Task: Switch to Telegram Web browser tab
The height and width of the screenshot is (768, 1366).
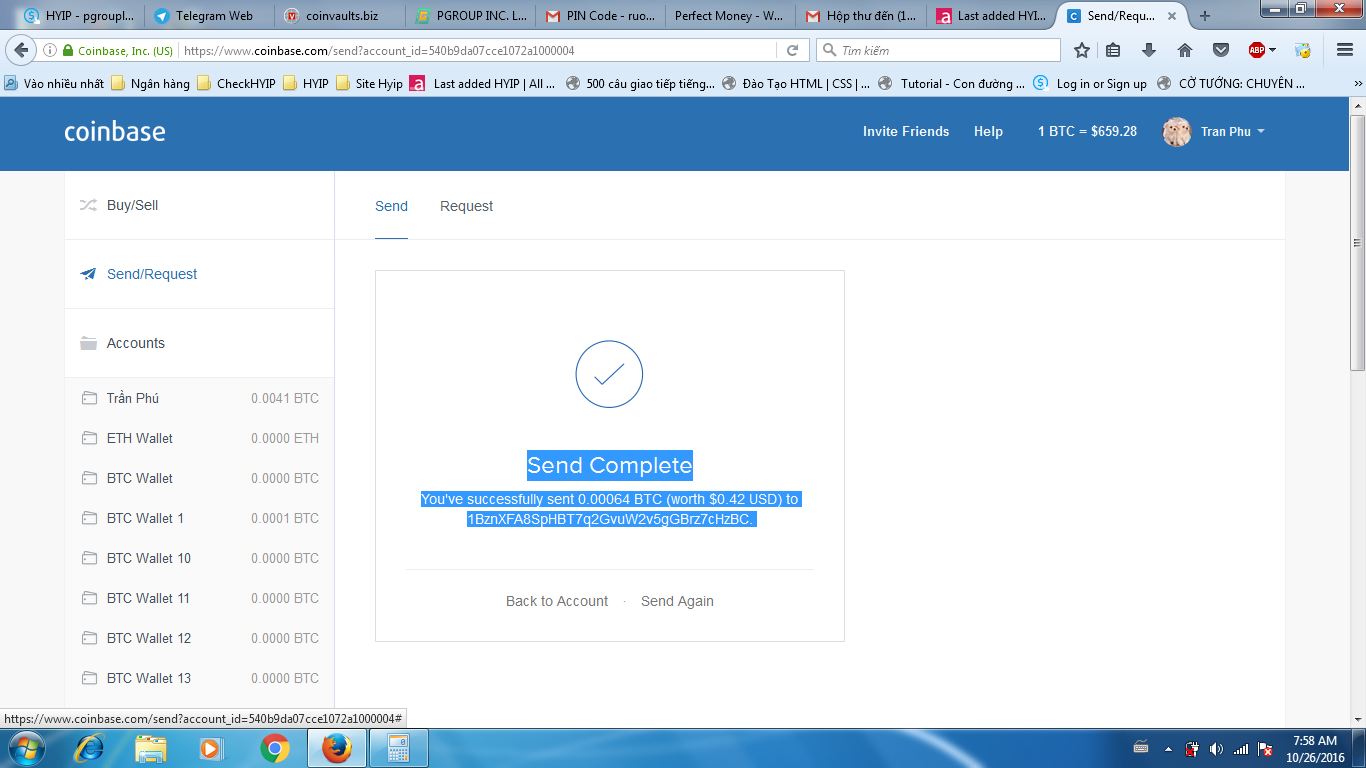Action: (x=207, y=16)
